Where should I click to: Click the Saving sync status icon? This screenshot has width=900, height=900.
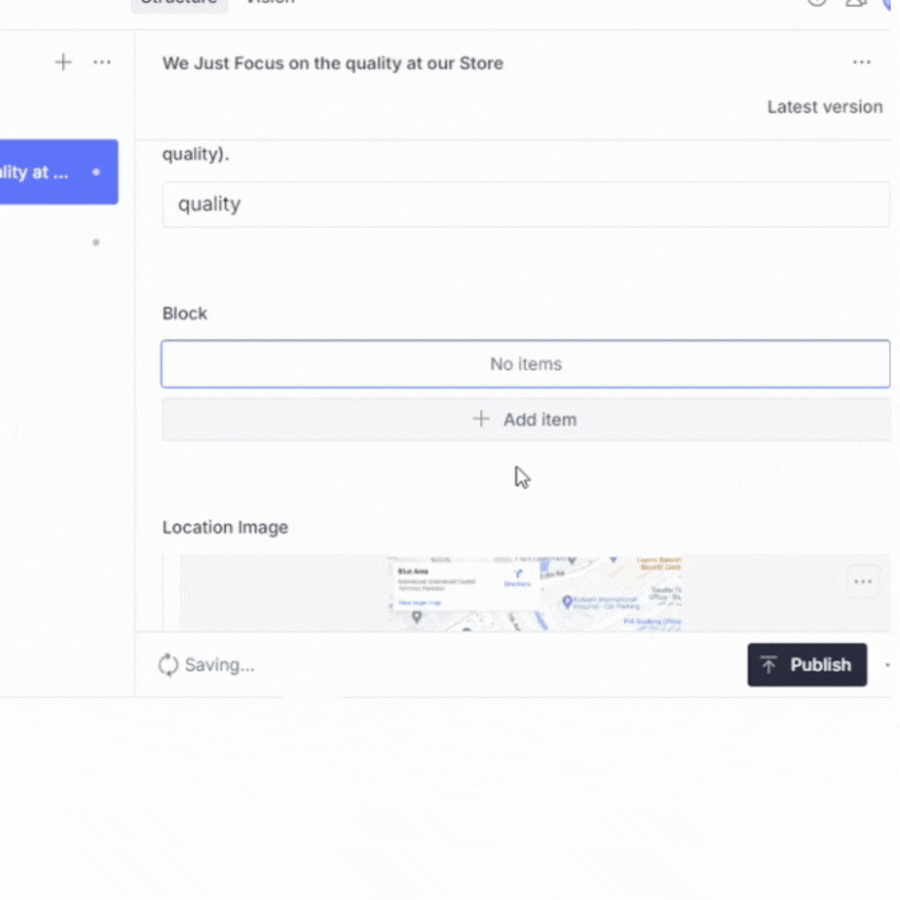tap(168, 665)
